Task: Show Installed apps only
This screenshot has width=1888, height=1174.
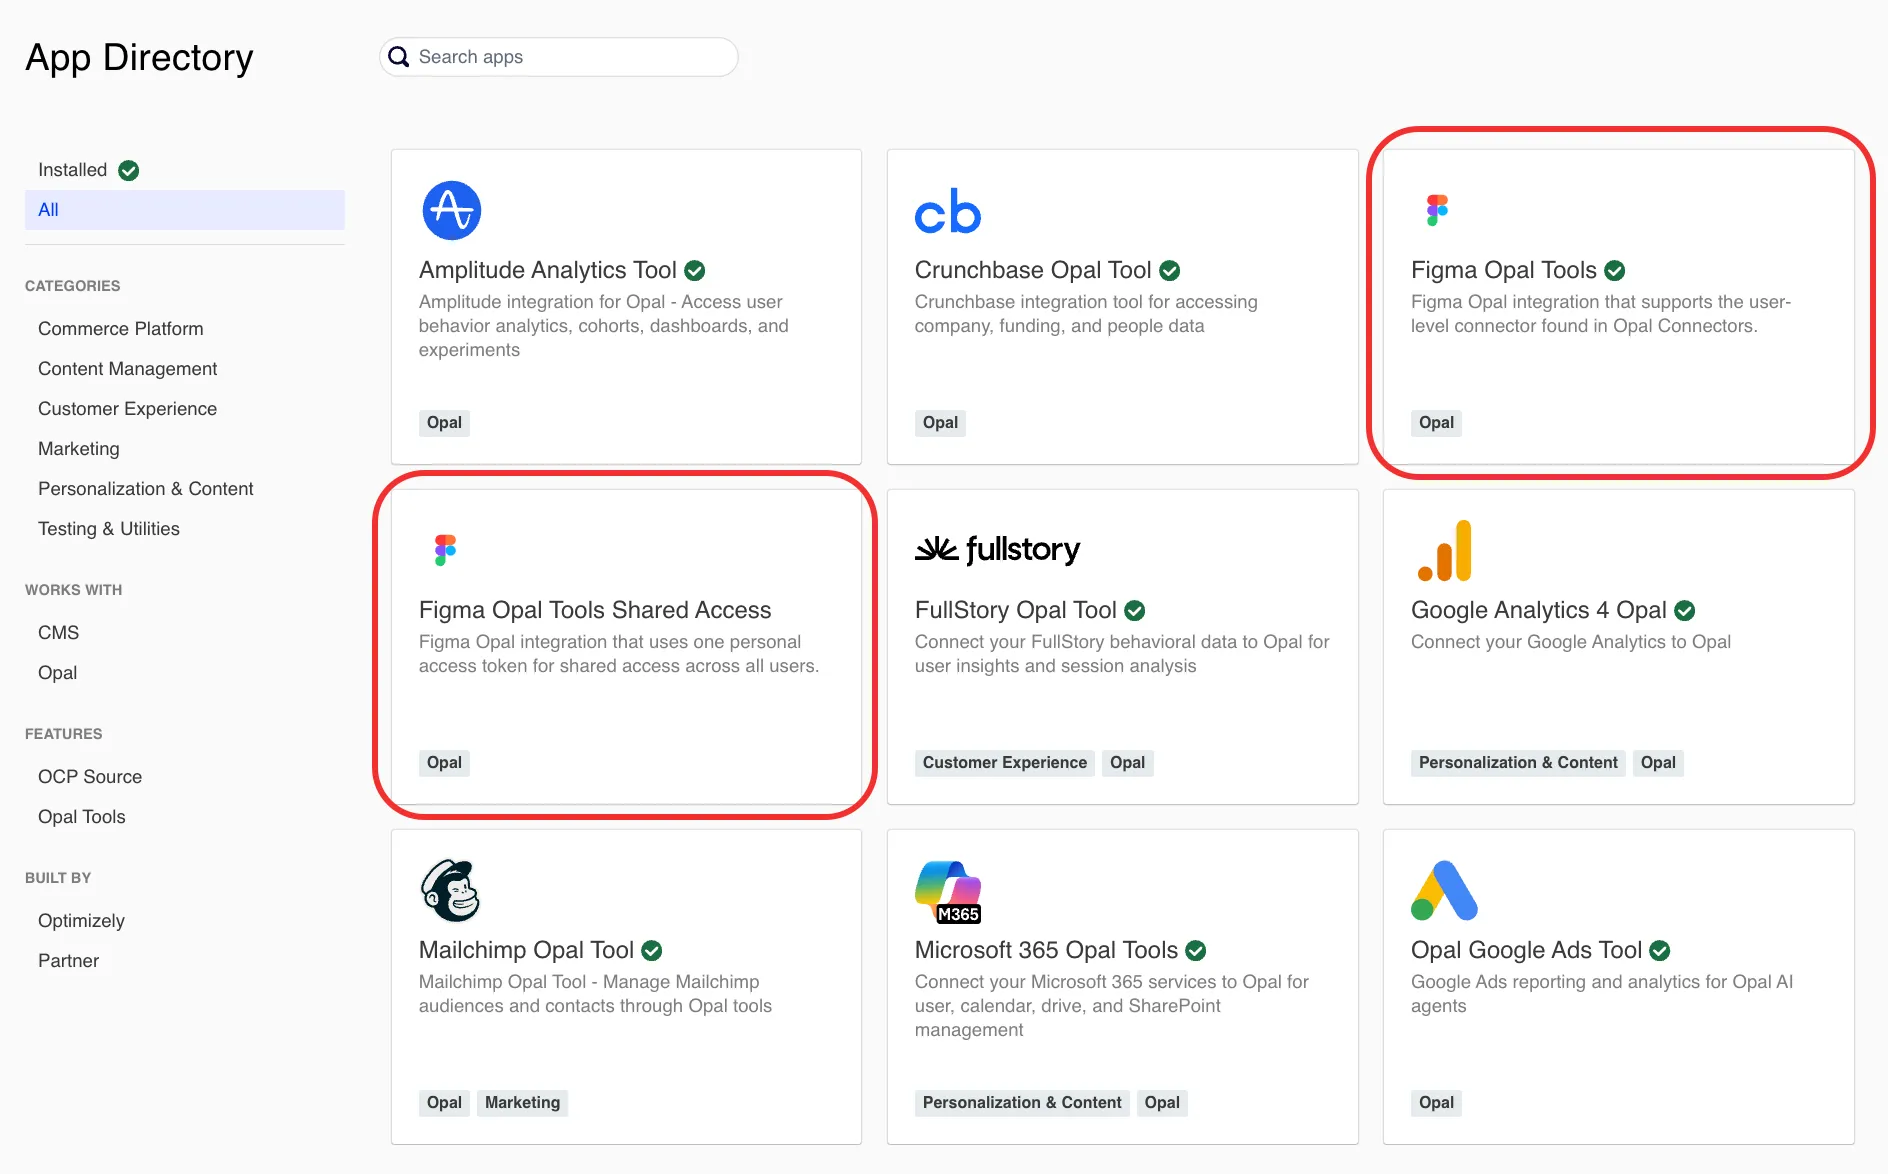Action: coord(185,170)
